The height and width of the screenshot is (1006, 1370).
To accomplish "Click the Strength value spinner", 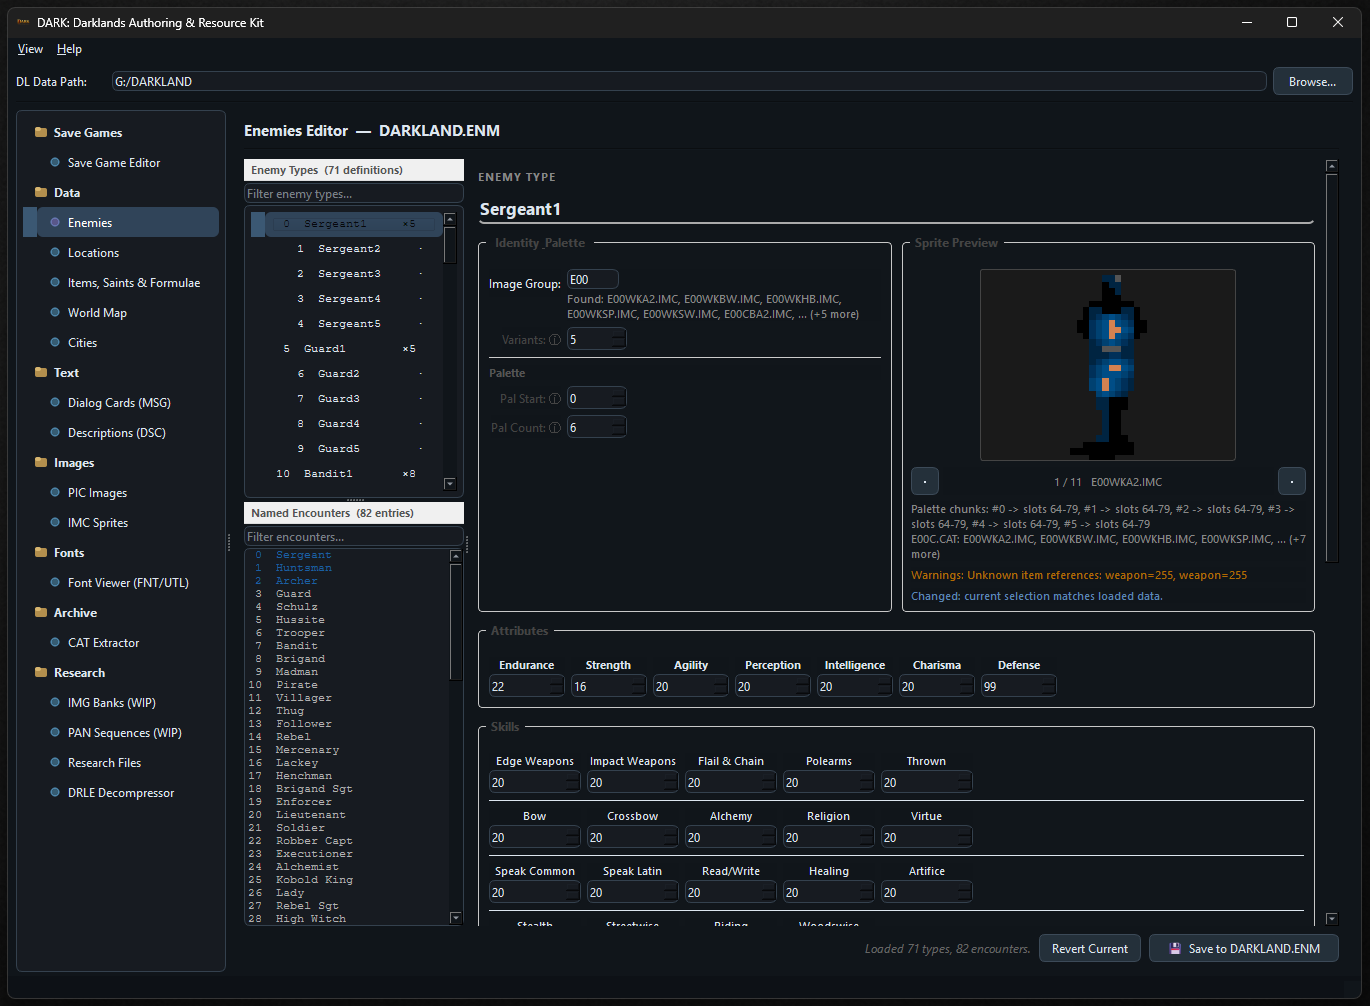I will point(609,687).
